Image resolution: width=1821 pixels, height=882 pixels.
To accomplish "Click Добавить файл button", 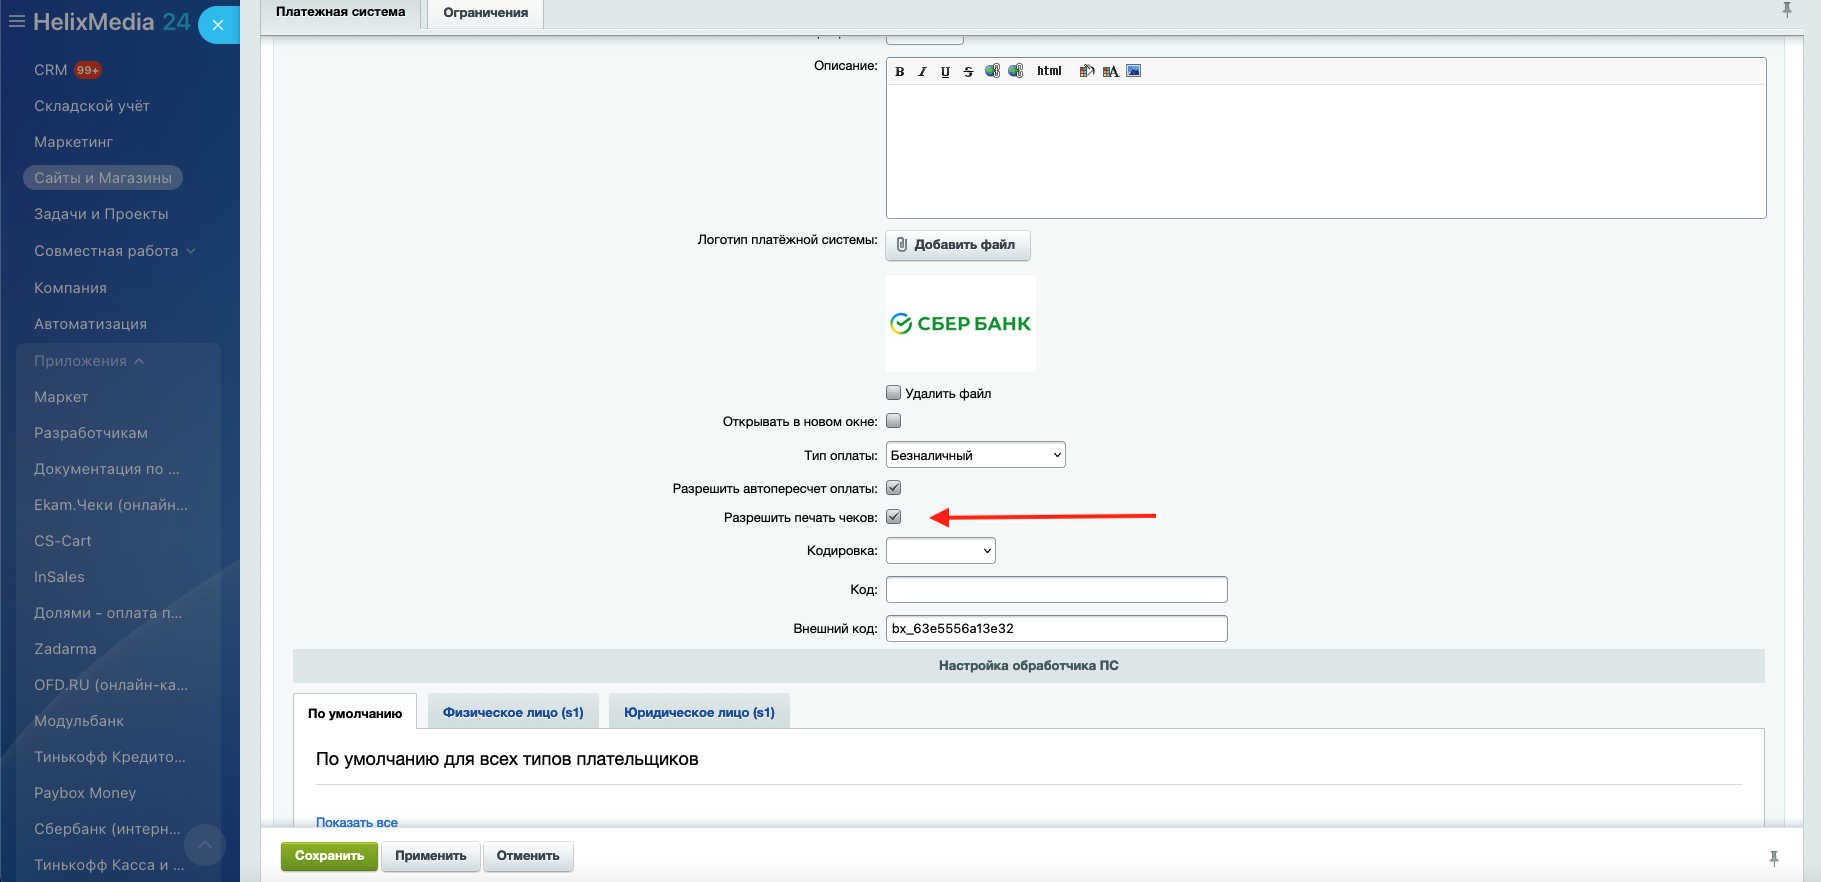I will (x=958, y=245).
